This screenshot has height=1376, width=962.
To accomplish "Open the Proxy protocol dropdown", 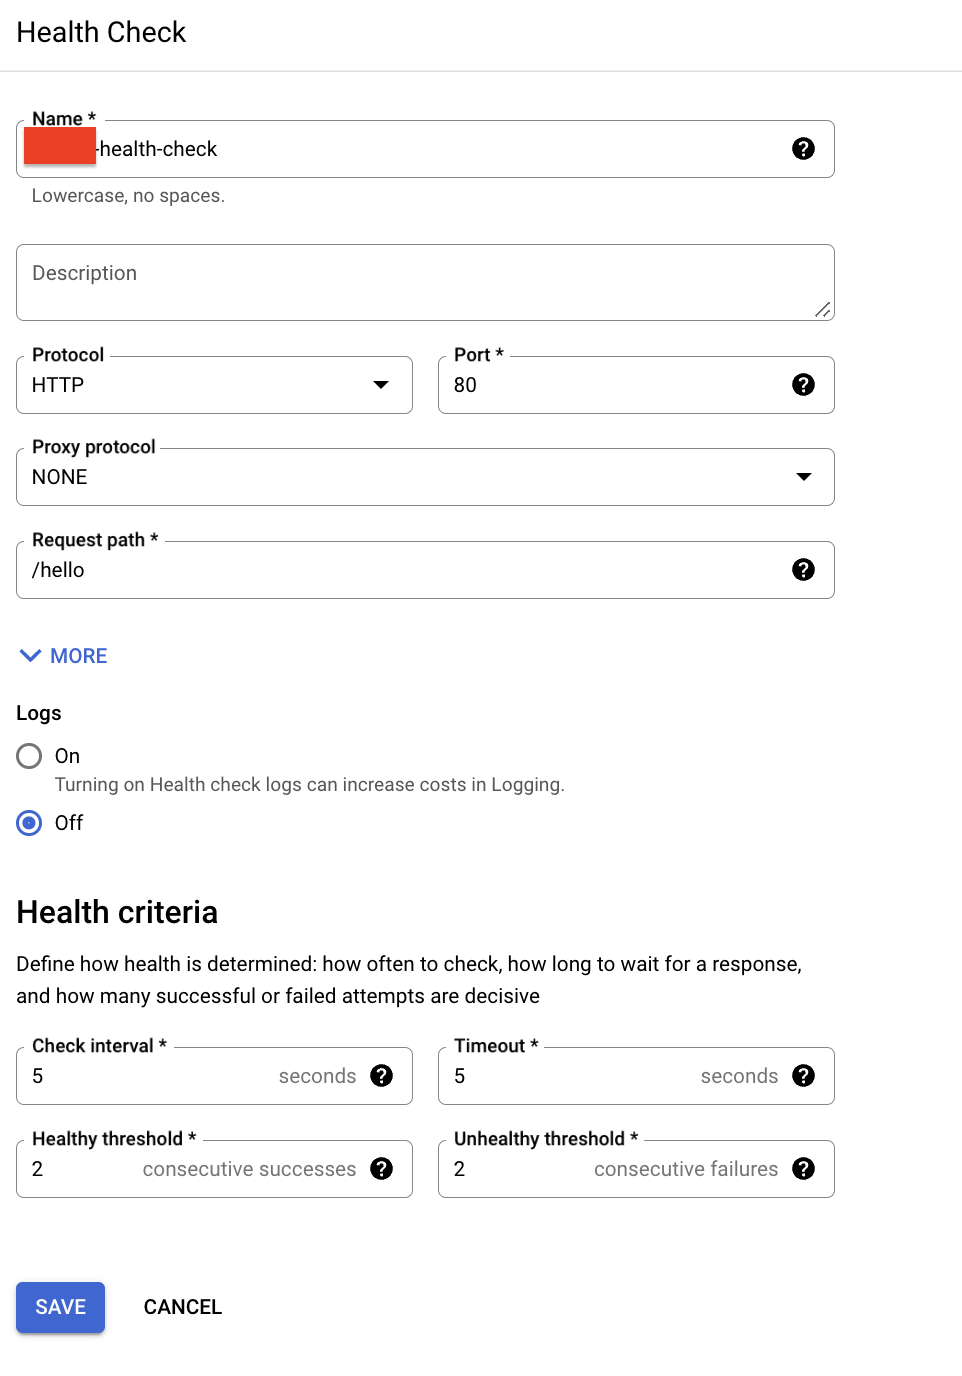I will pyautogui.click(x=425, y=477).
